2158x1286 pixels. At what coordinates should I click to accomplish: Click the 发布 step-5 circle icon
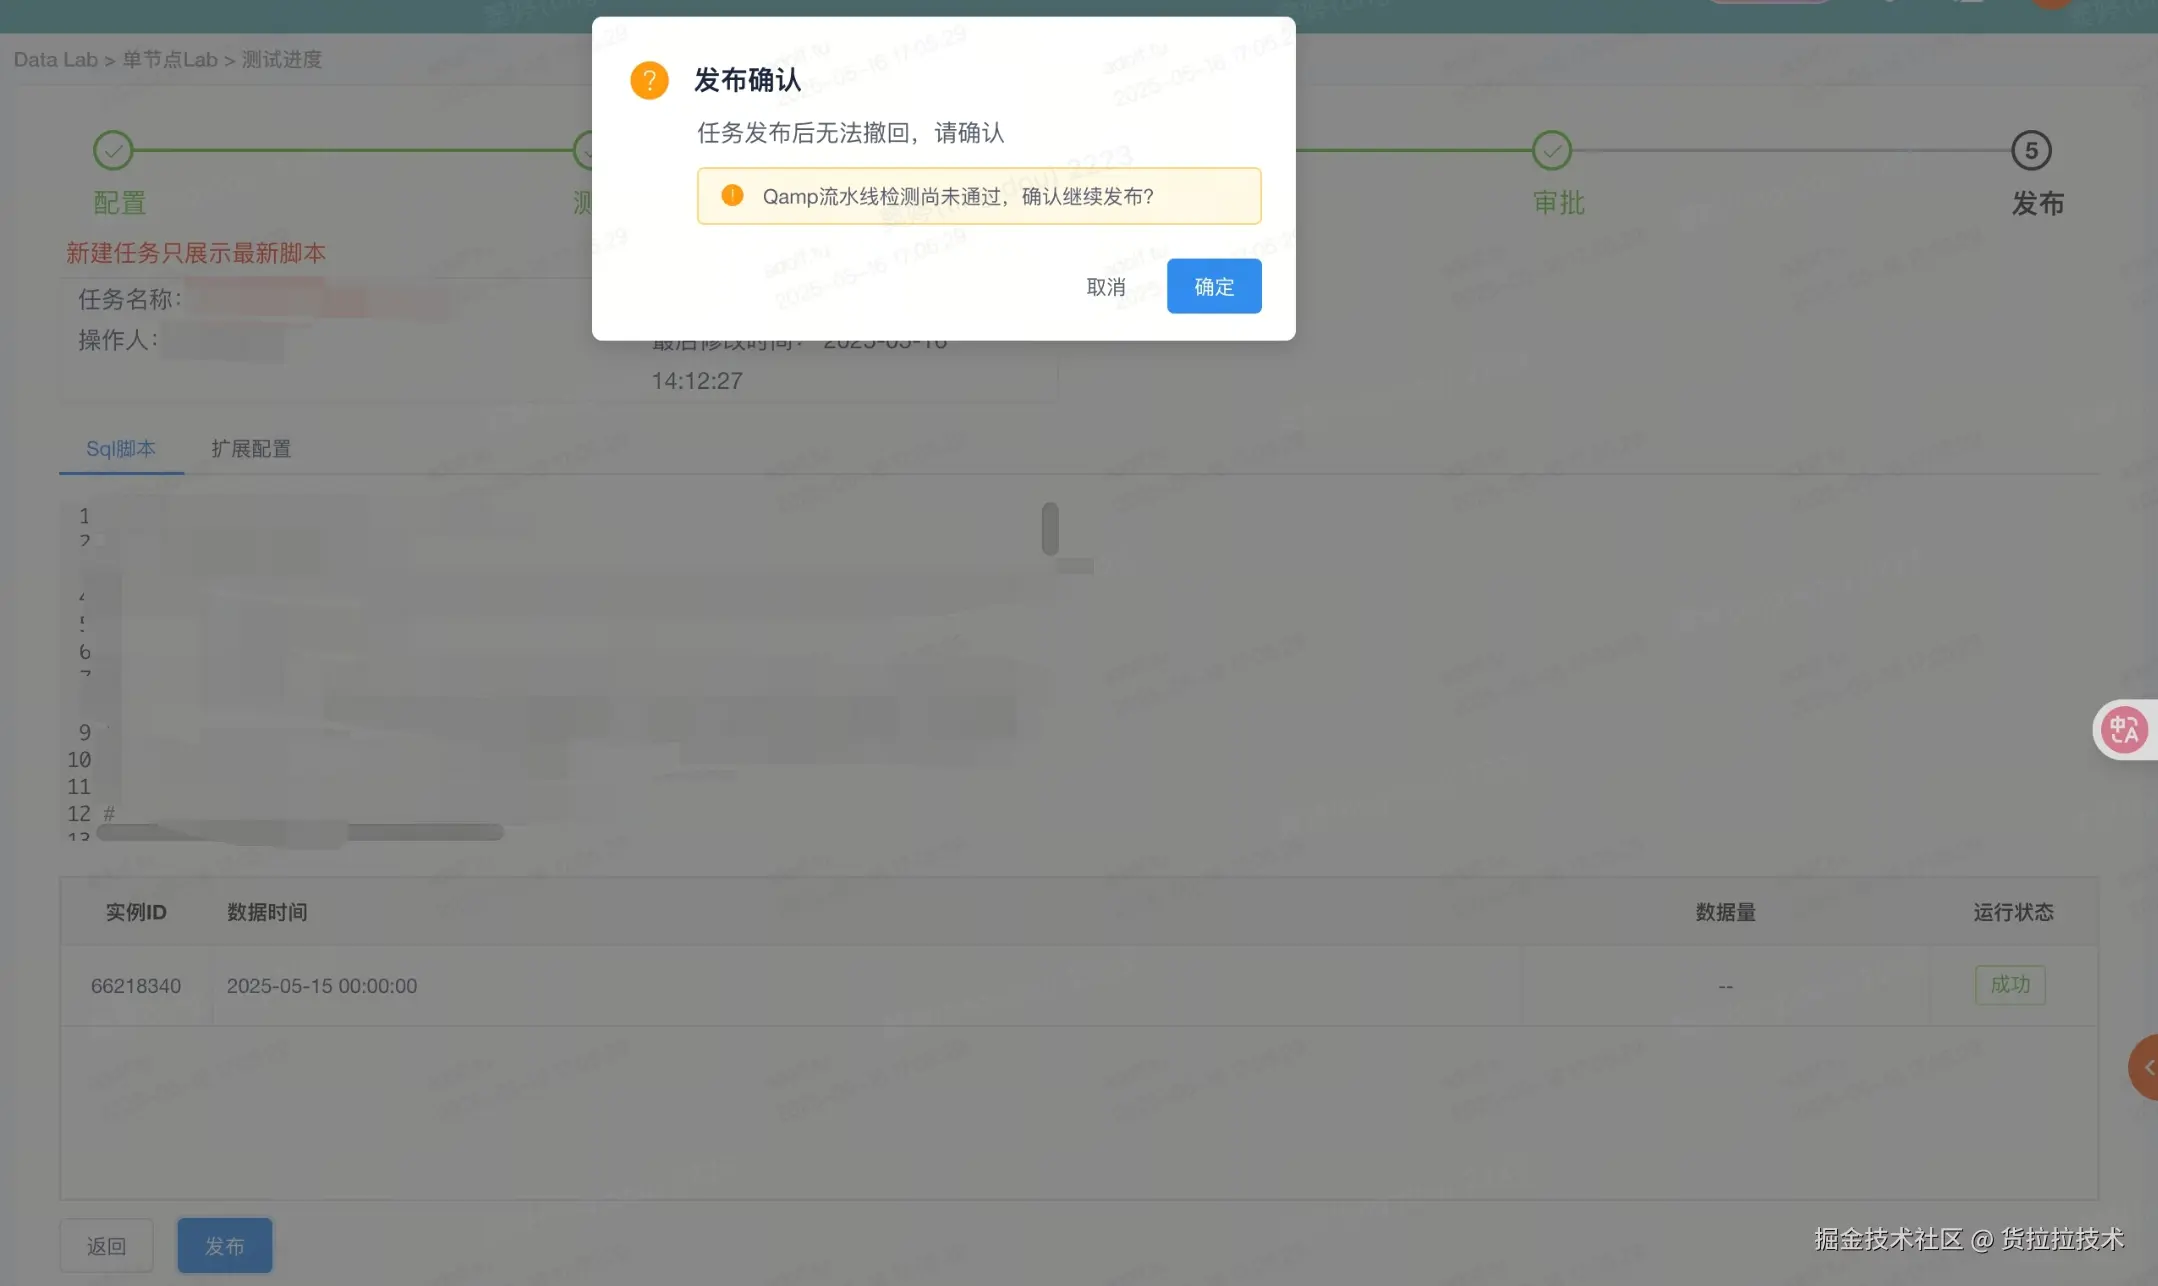point(2030,150)
